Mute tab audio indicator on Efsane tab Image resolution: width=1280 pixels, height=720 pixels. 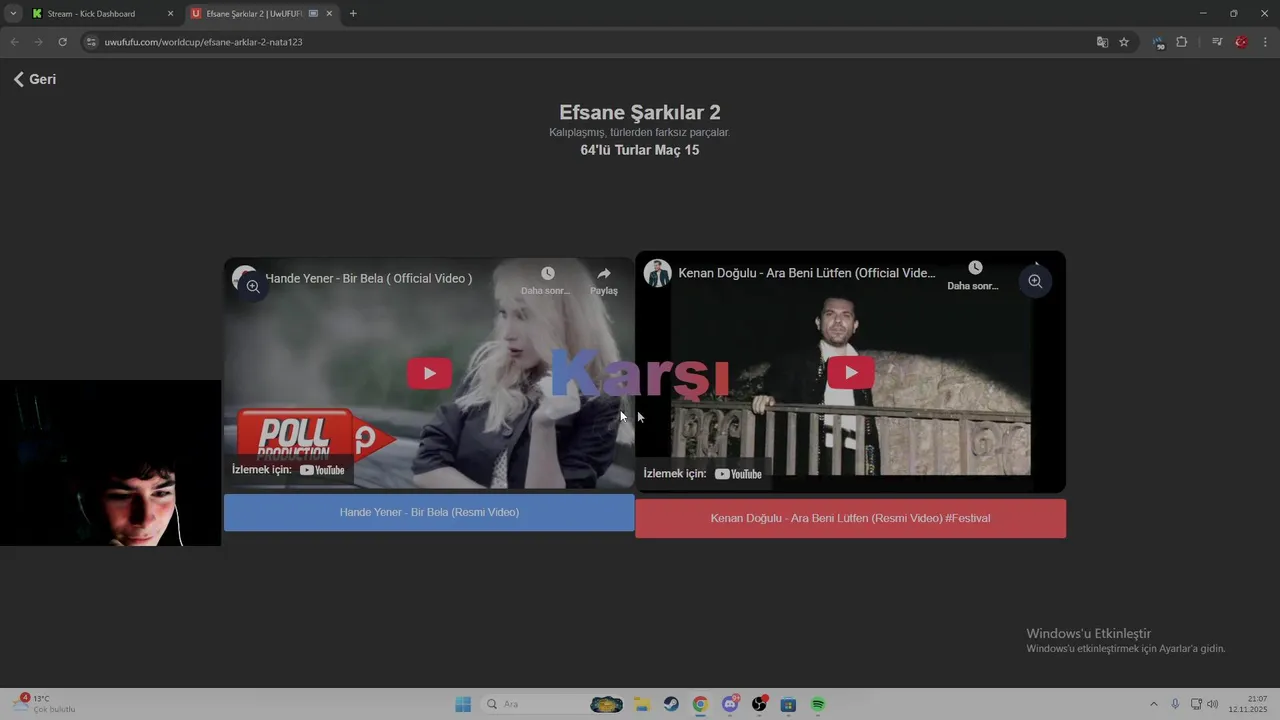(x=313, y=14)
